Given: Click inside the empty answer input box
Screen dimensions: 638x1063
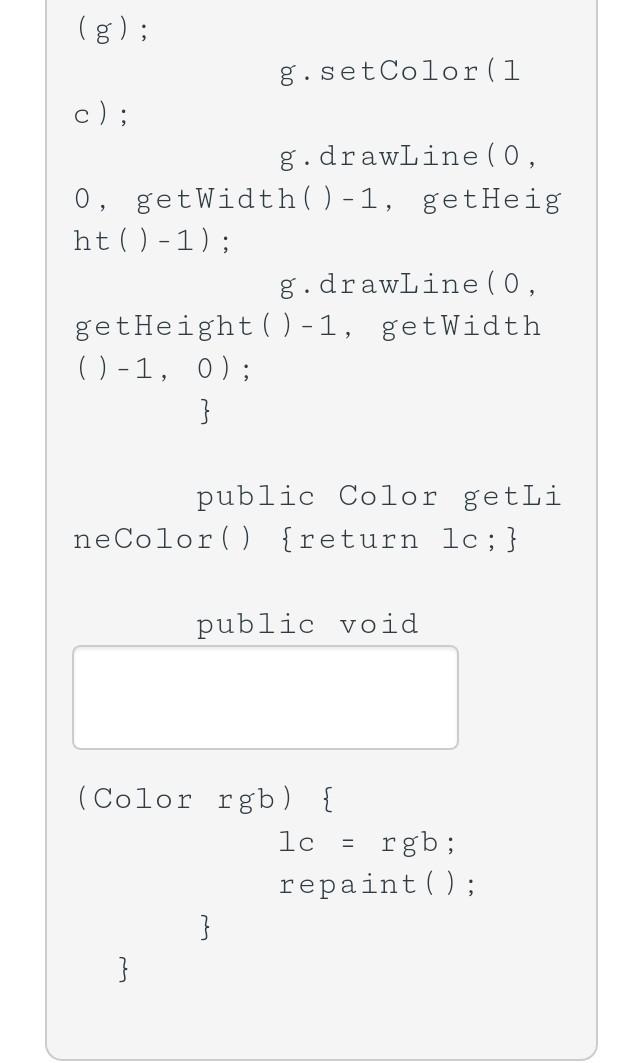Looking at the screenshot, I should pyautogui.click(x=265, y=696).
